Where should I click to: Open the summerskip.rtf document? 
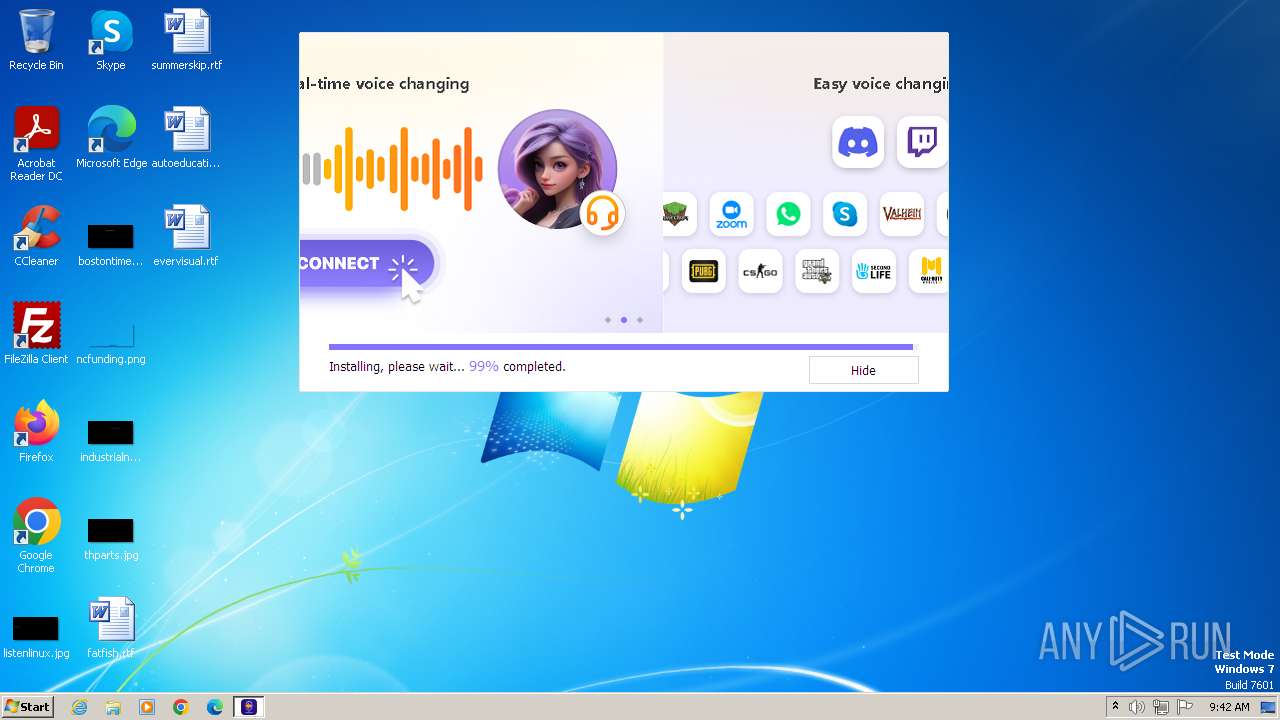pyautogui.click(x=187, y=40)
